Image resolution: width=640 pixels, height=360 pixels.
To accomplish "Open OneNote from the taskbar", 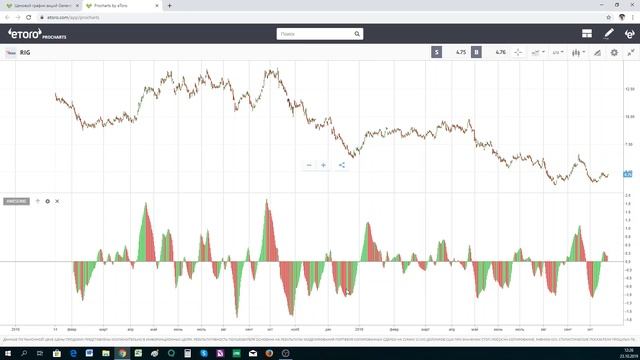I will (220, 353).
